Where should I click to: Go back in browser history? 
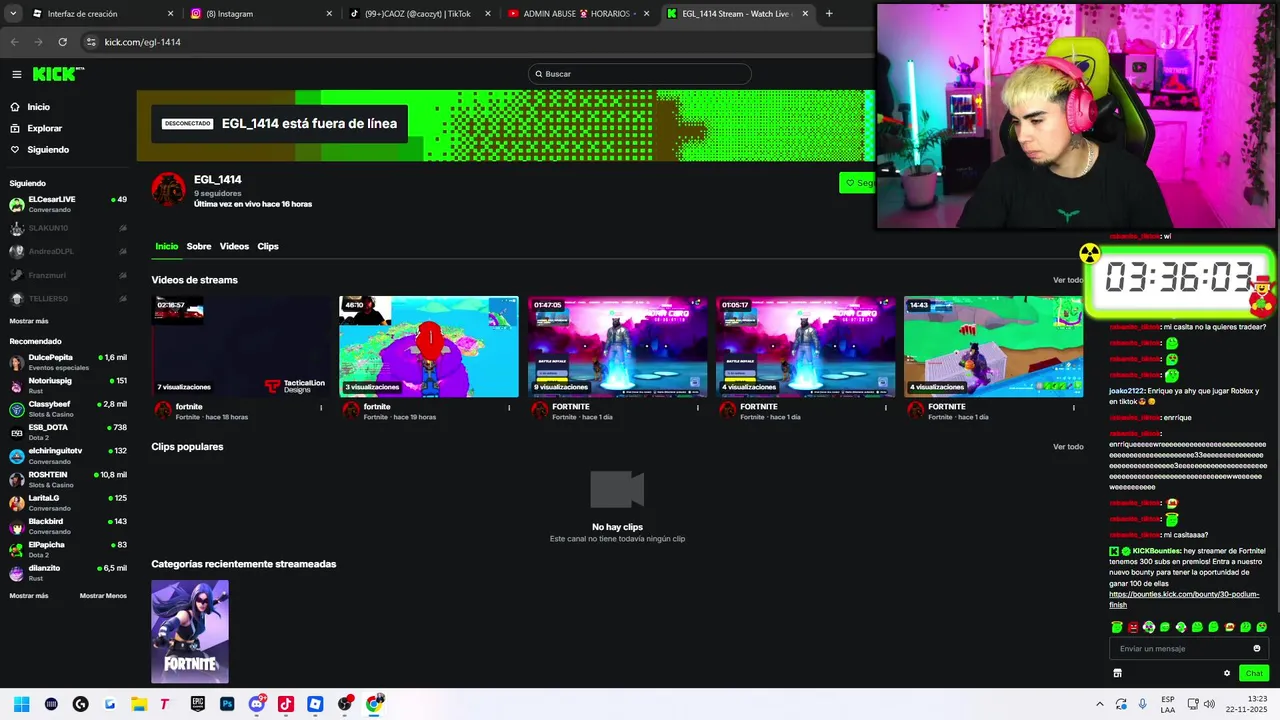tap(14, 42)
